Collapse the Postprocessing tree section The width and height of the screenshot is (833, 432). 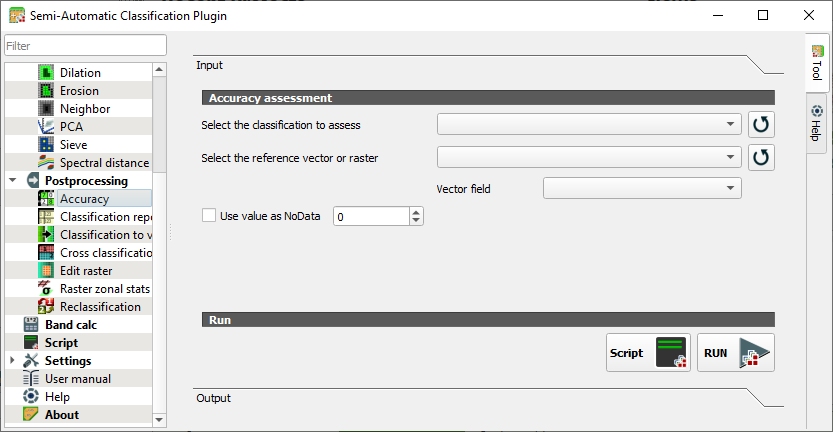pos(13,181)
